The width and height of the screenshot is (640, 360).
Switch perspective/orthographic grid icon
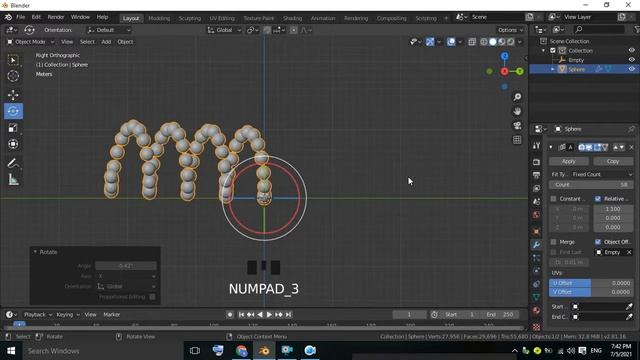(517, 140)
